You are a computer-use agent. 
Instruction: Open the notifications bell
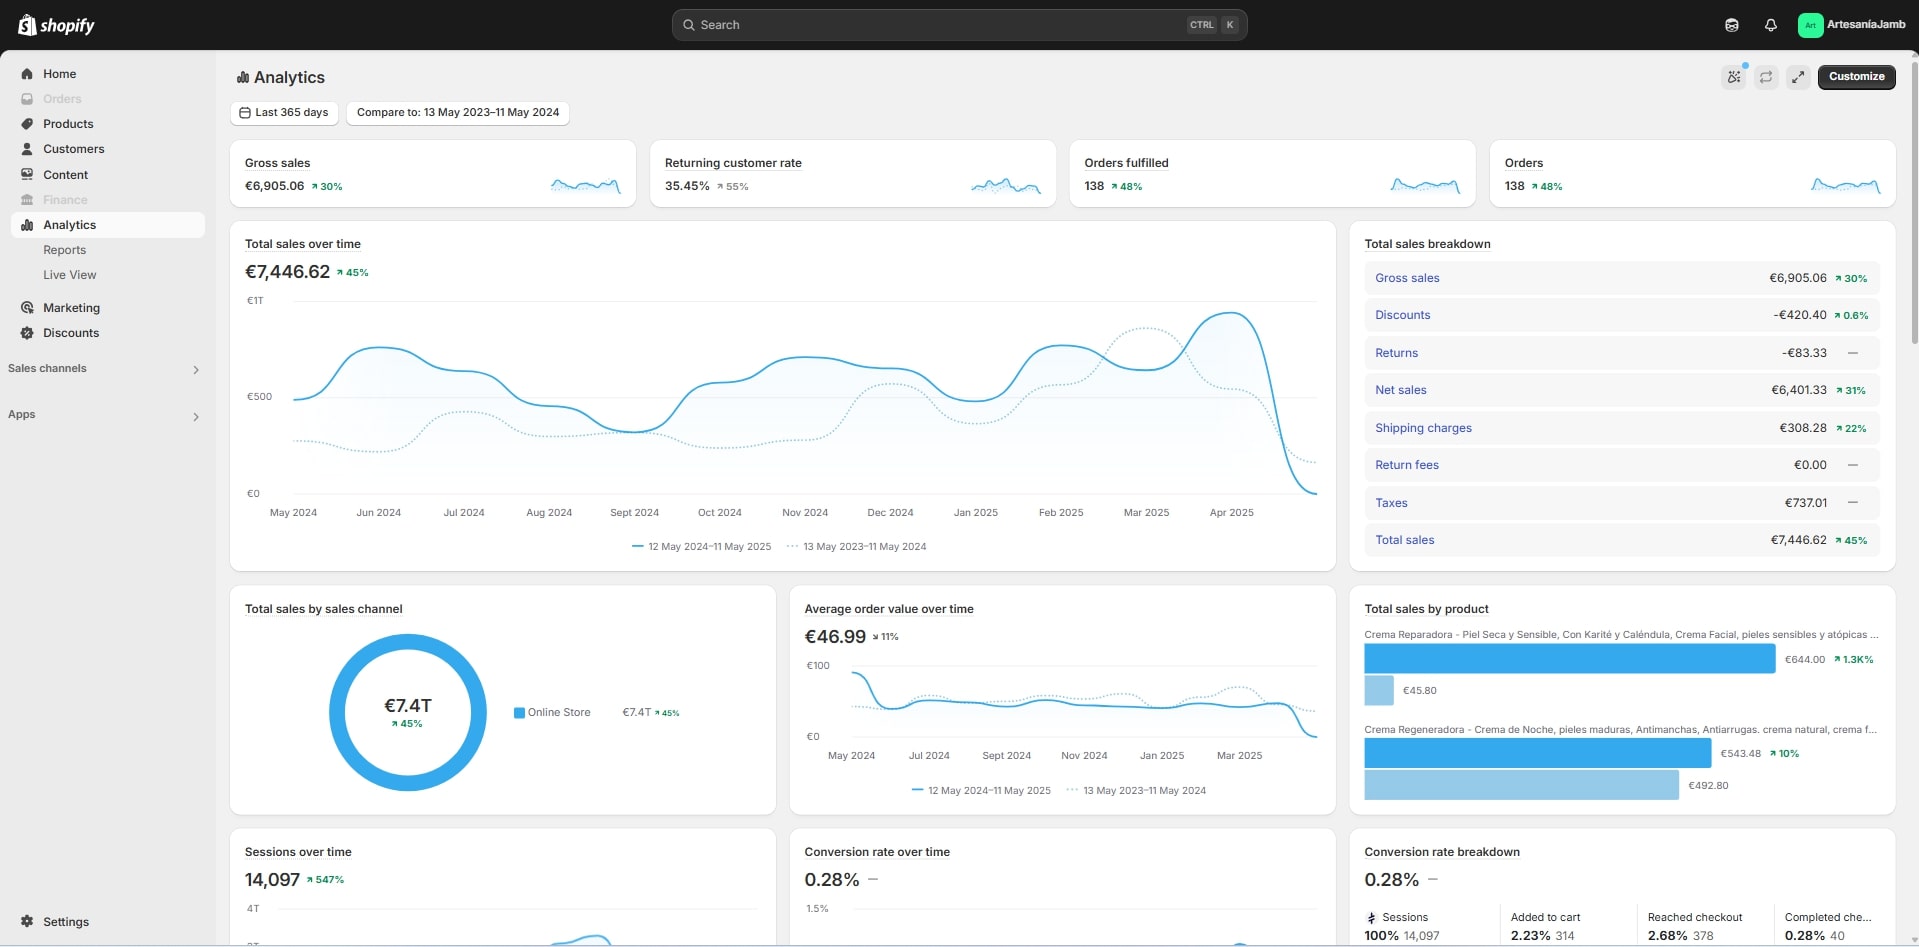(x=1771, y=25)
